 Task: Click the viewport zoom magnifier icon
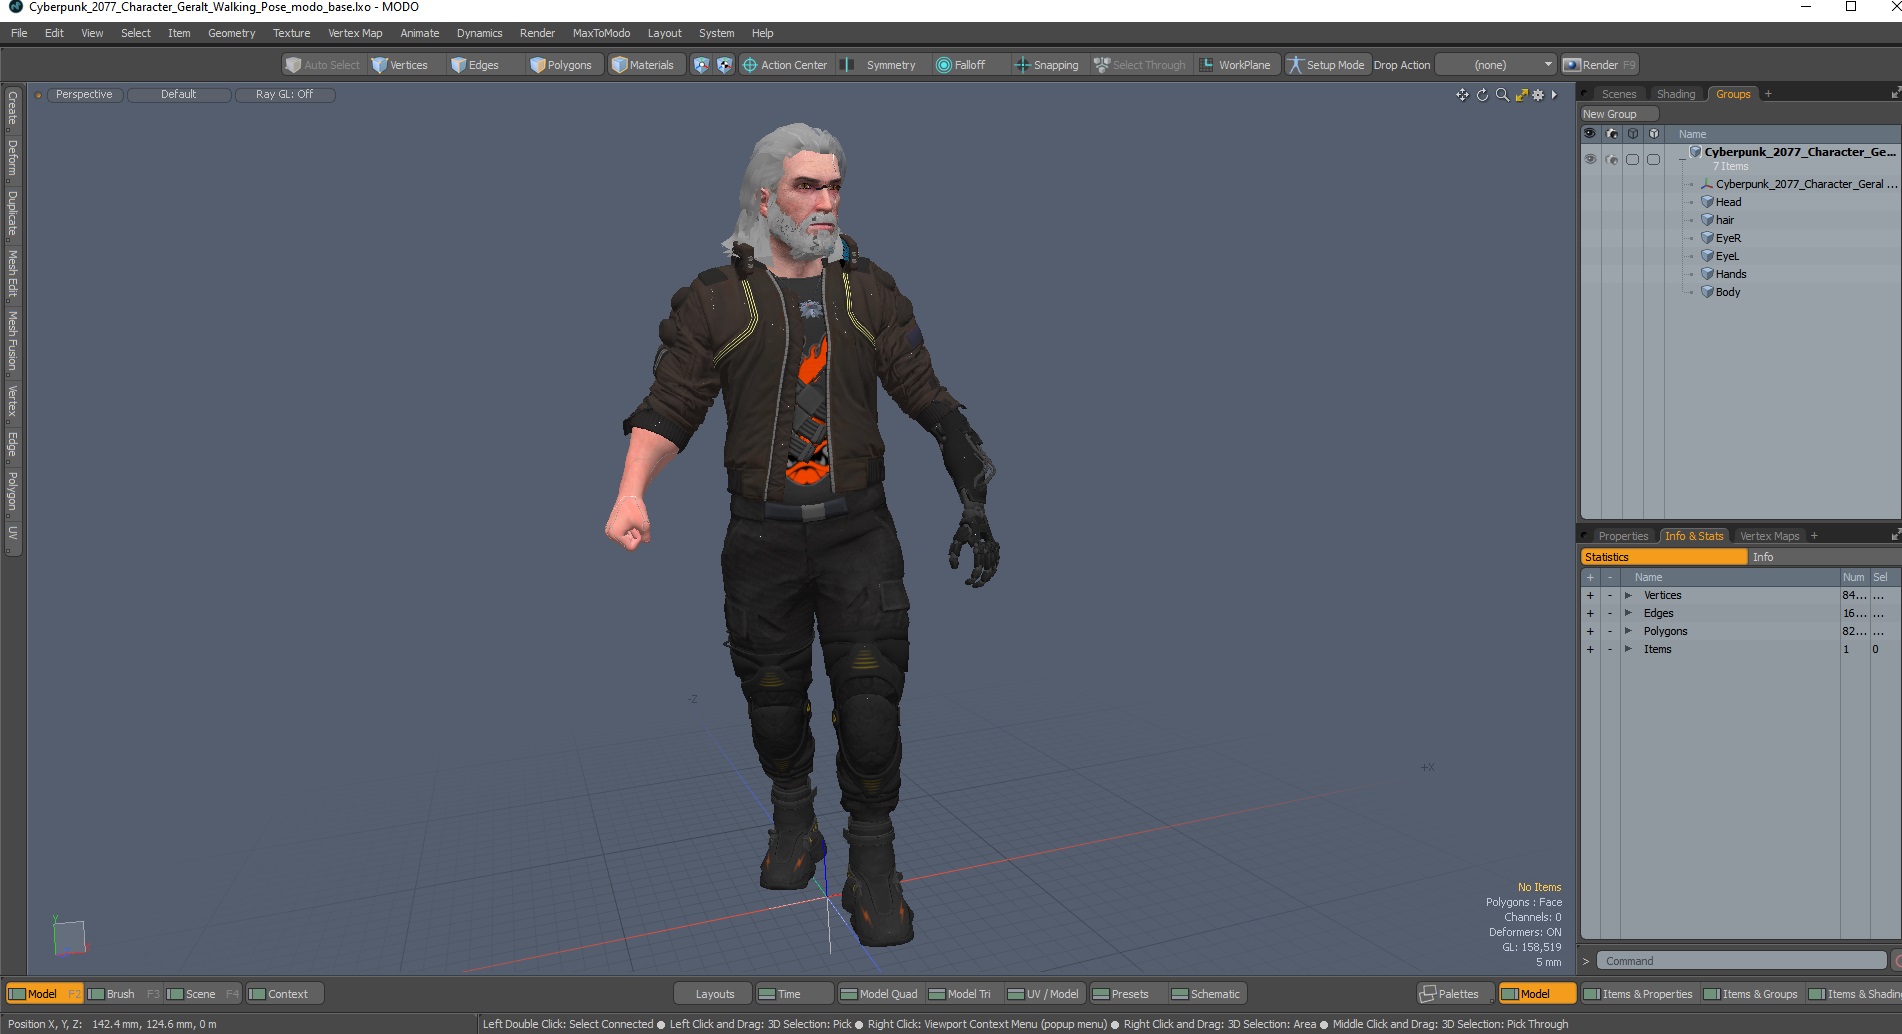pos(1502,95)
